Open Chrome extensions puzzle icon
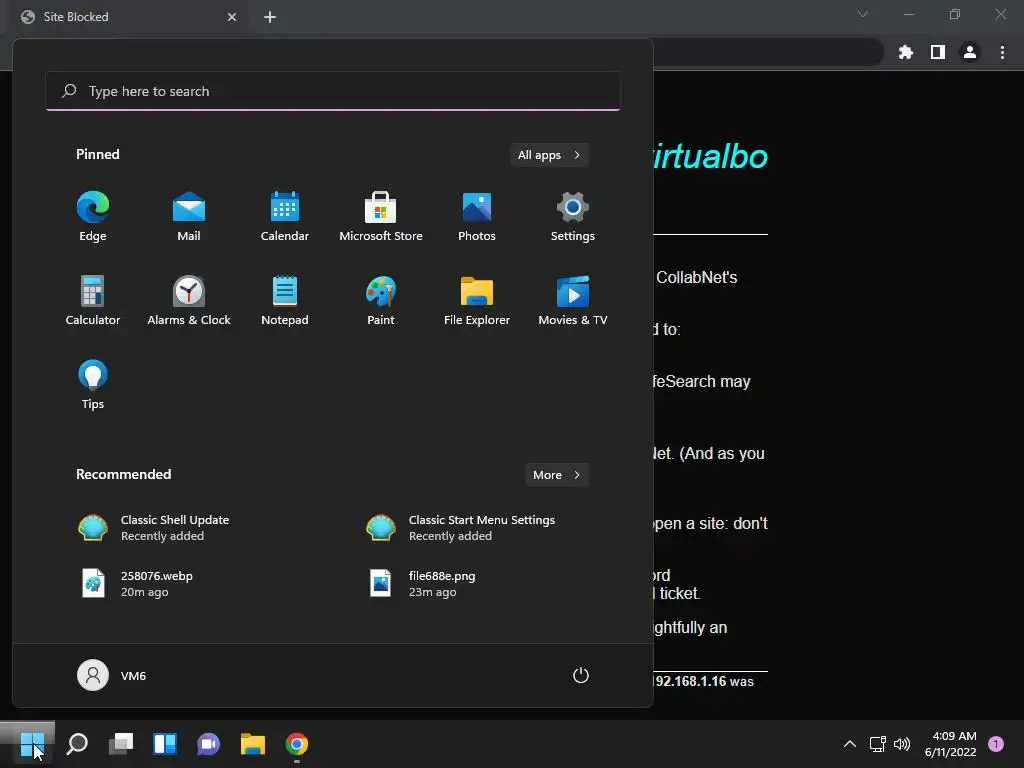Viewport: 1024px width, 768px height. 905,52
